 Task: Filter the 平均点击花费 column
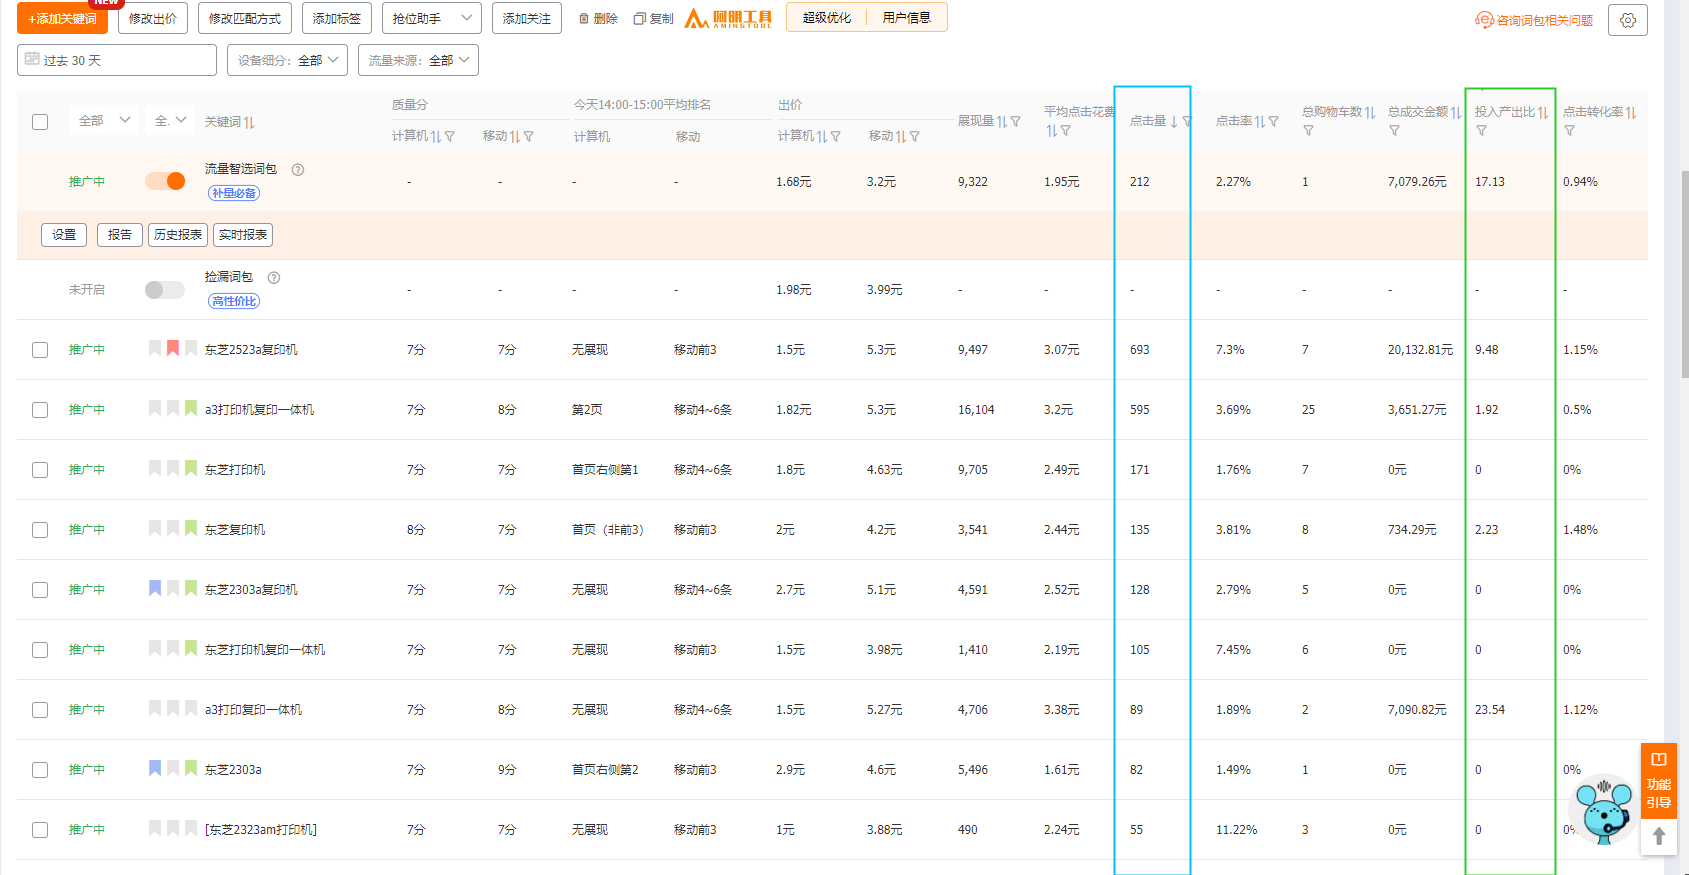pos(1066,131)
